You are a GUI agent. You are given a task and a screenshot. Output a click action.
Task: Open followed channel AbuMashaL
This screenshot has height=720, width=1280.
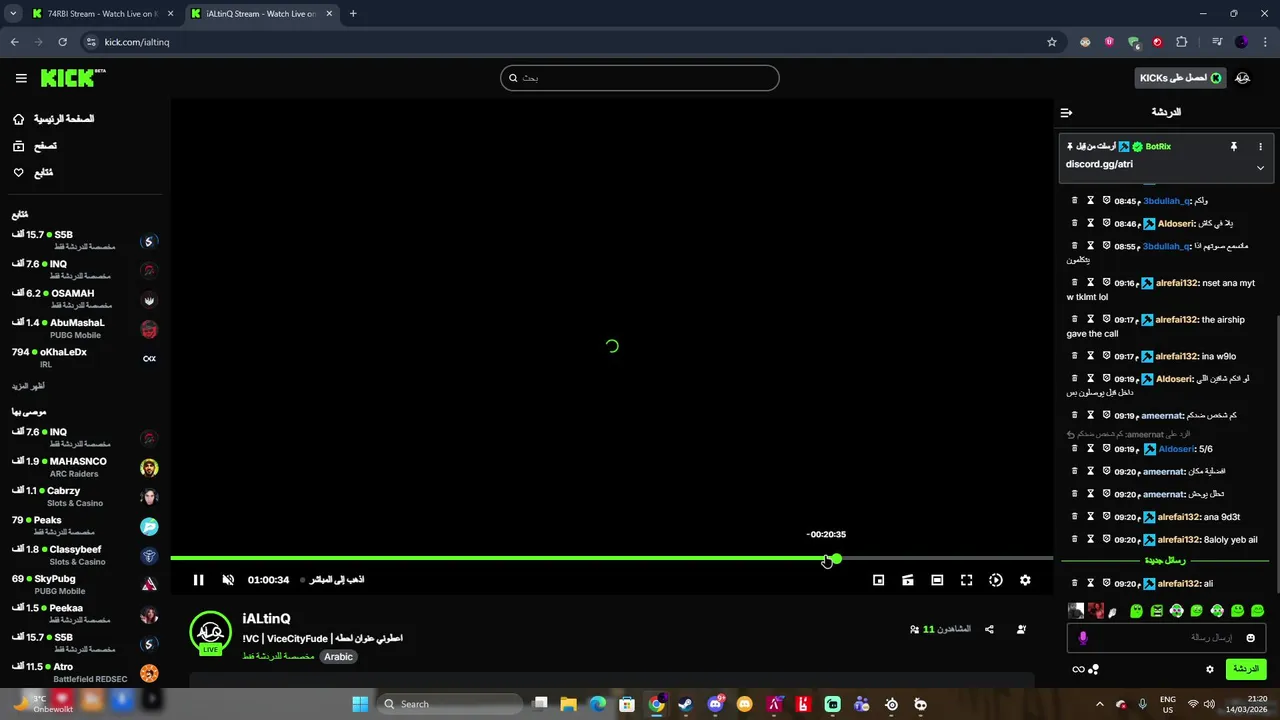[x=85, y=328]
